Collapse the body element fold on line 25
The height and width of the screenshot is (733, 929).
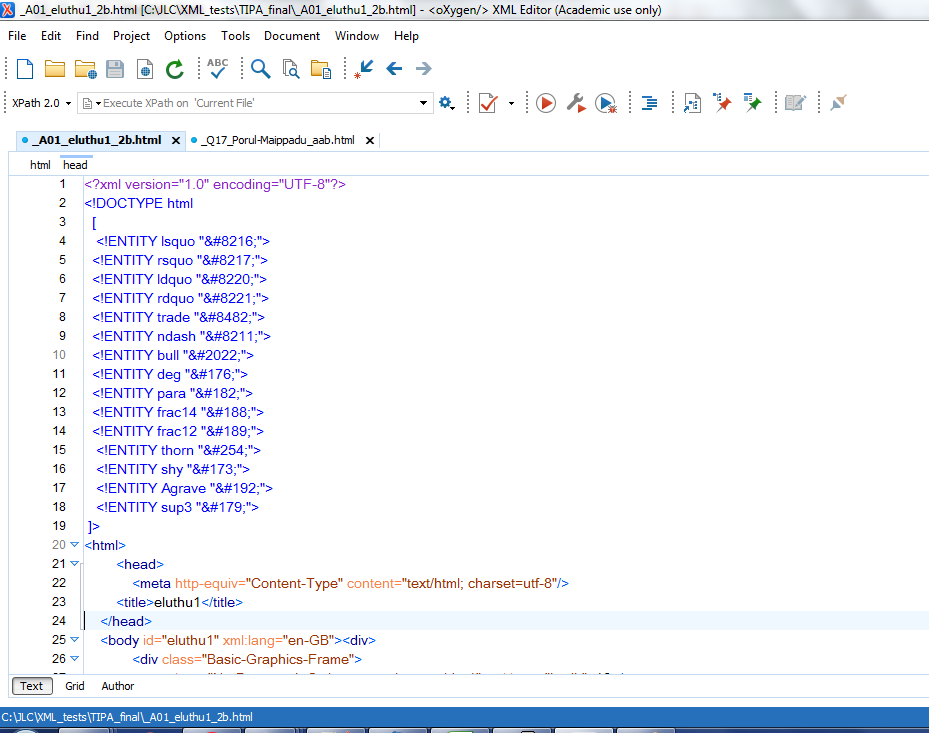click(74, 639)
